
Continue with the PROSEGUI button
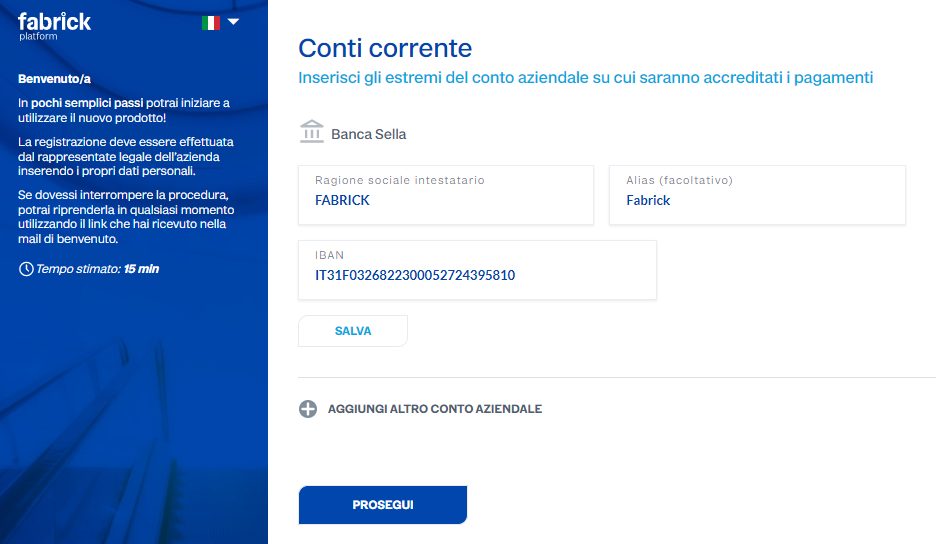383,505
